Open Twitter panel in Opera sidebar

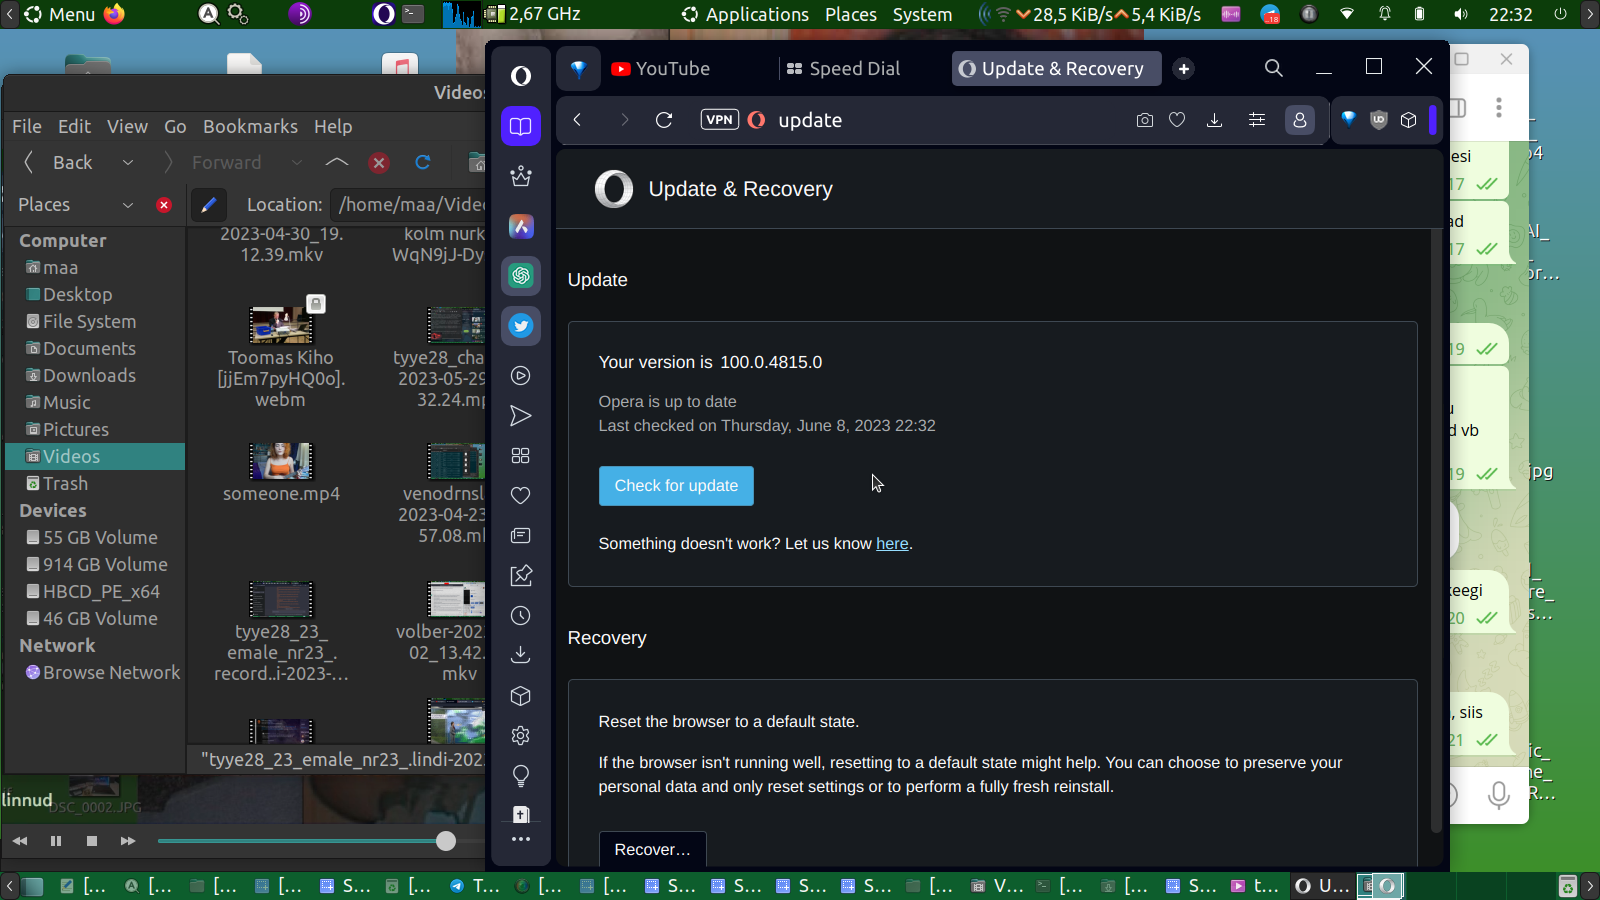[x=521, y=326]
